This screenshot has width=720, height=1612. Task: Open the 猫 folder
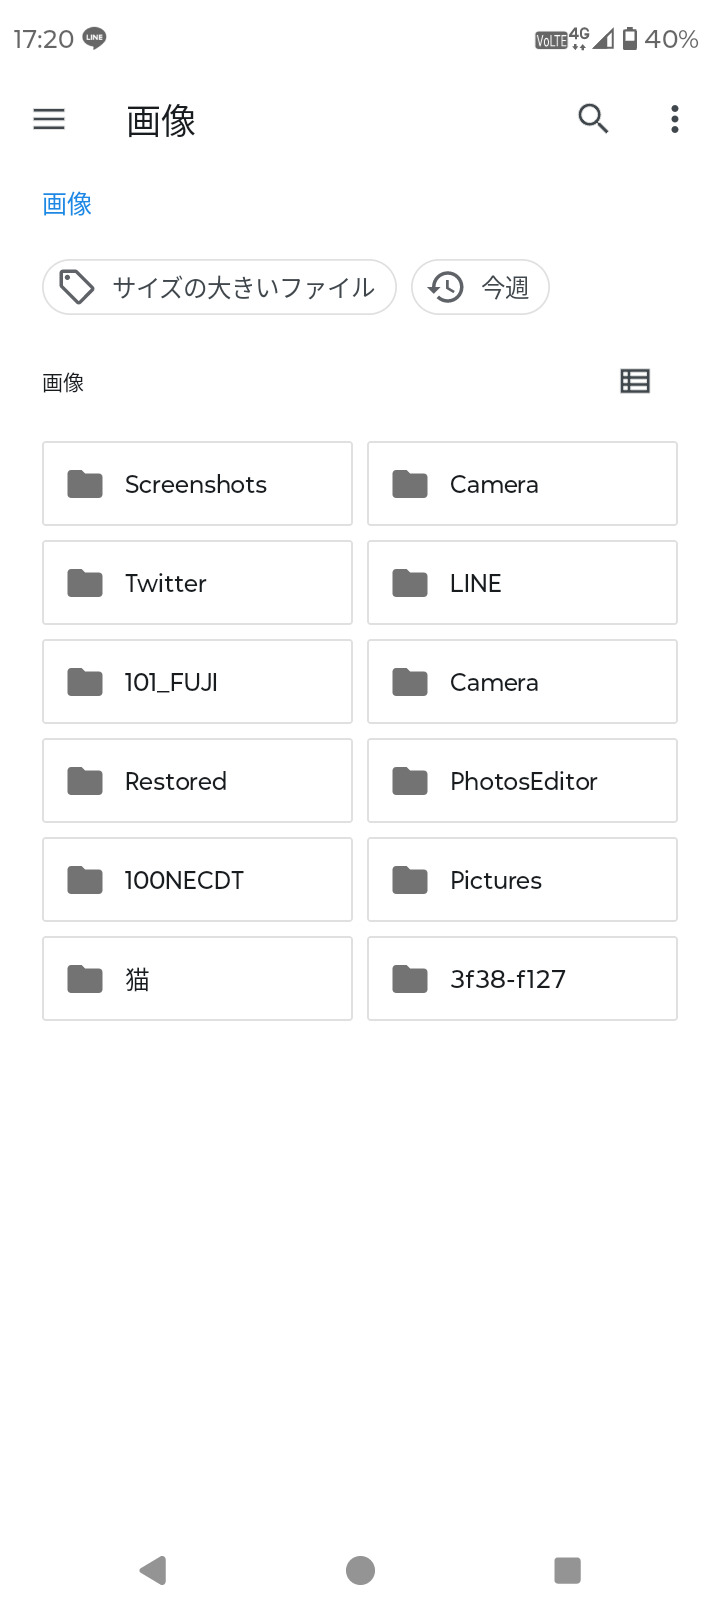(197, 979)
